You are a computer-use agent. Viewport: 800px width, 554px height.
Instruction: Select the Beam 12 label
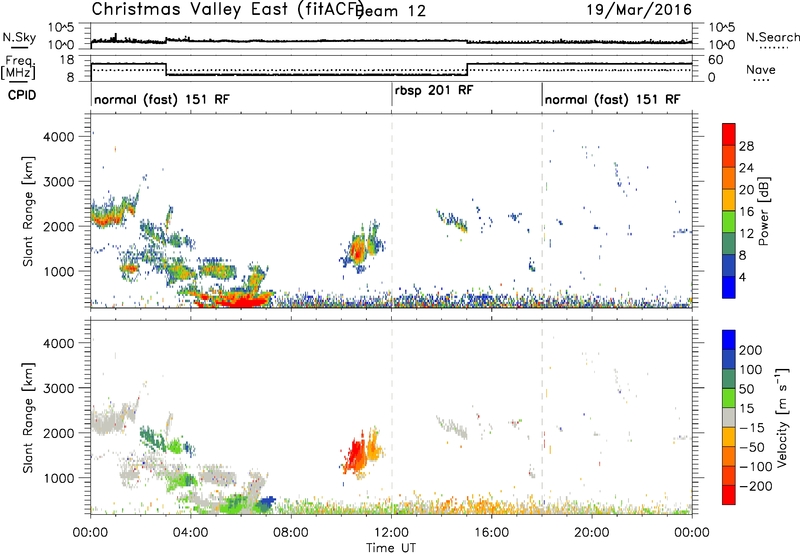[391, 11]
